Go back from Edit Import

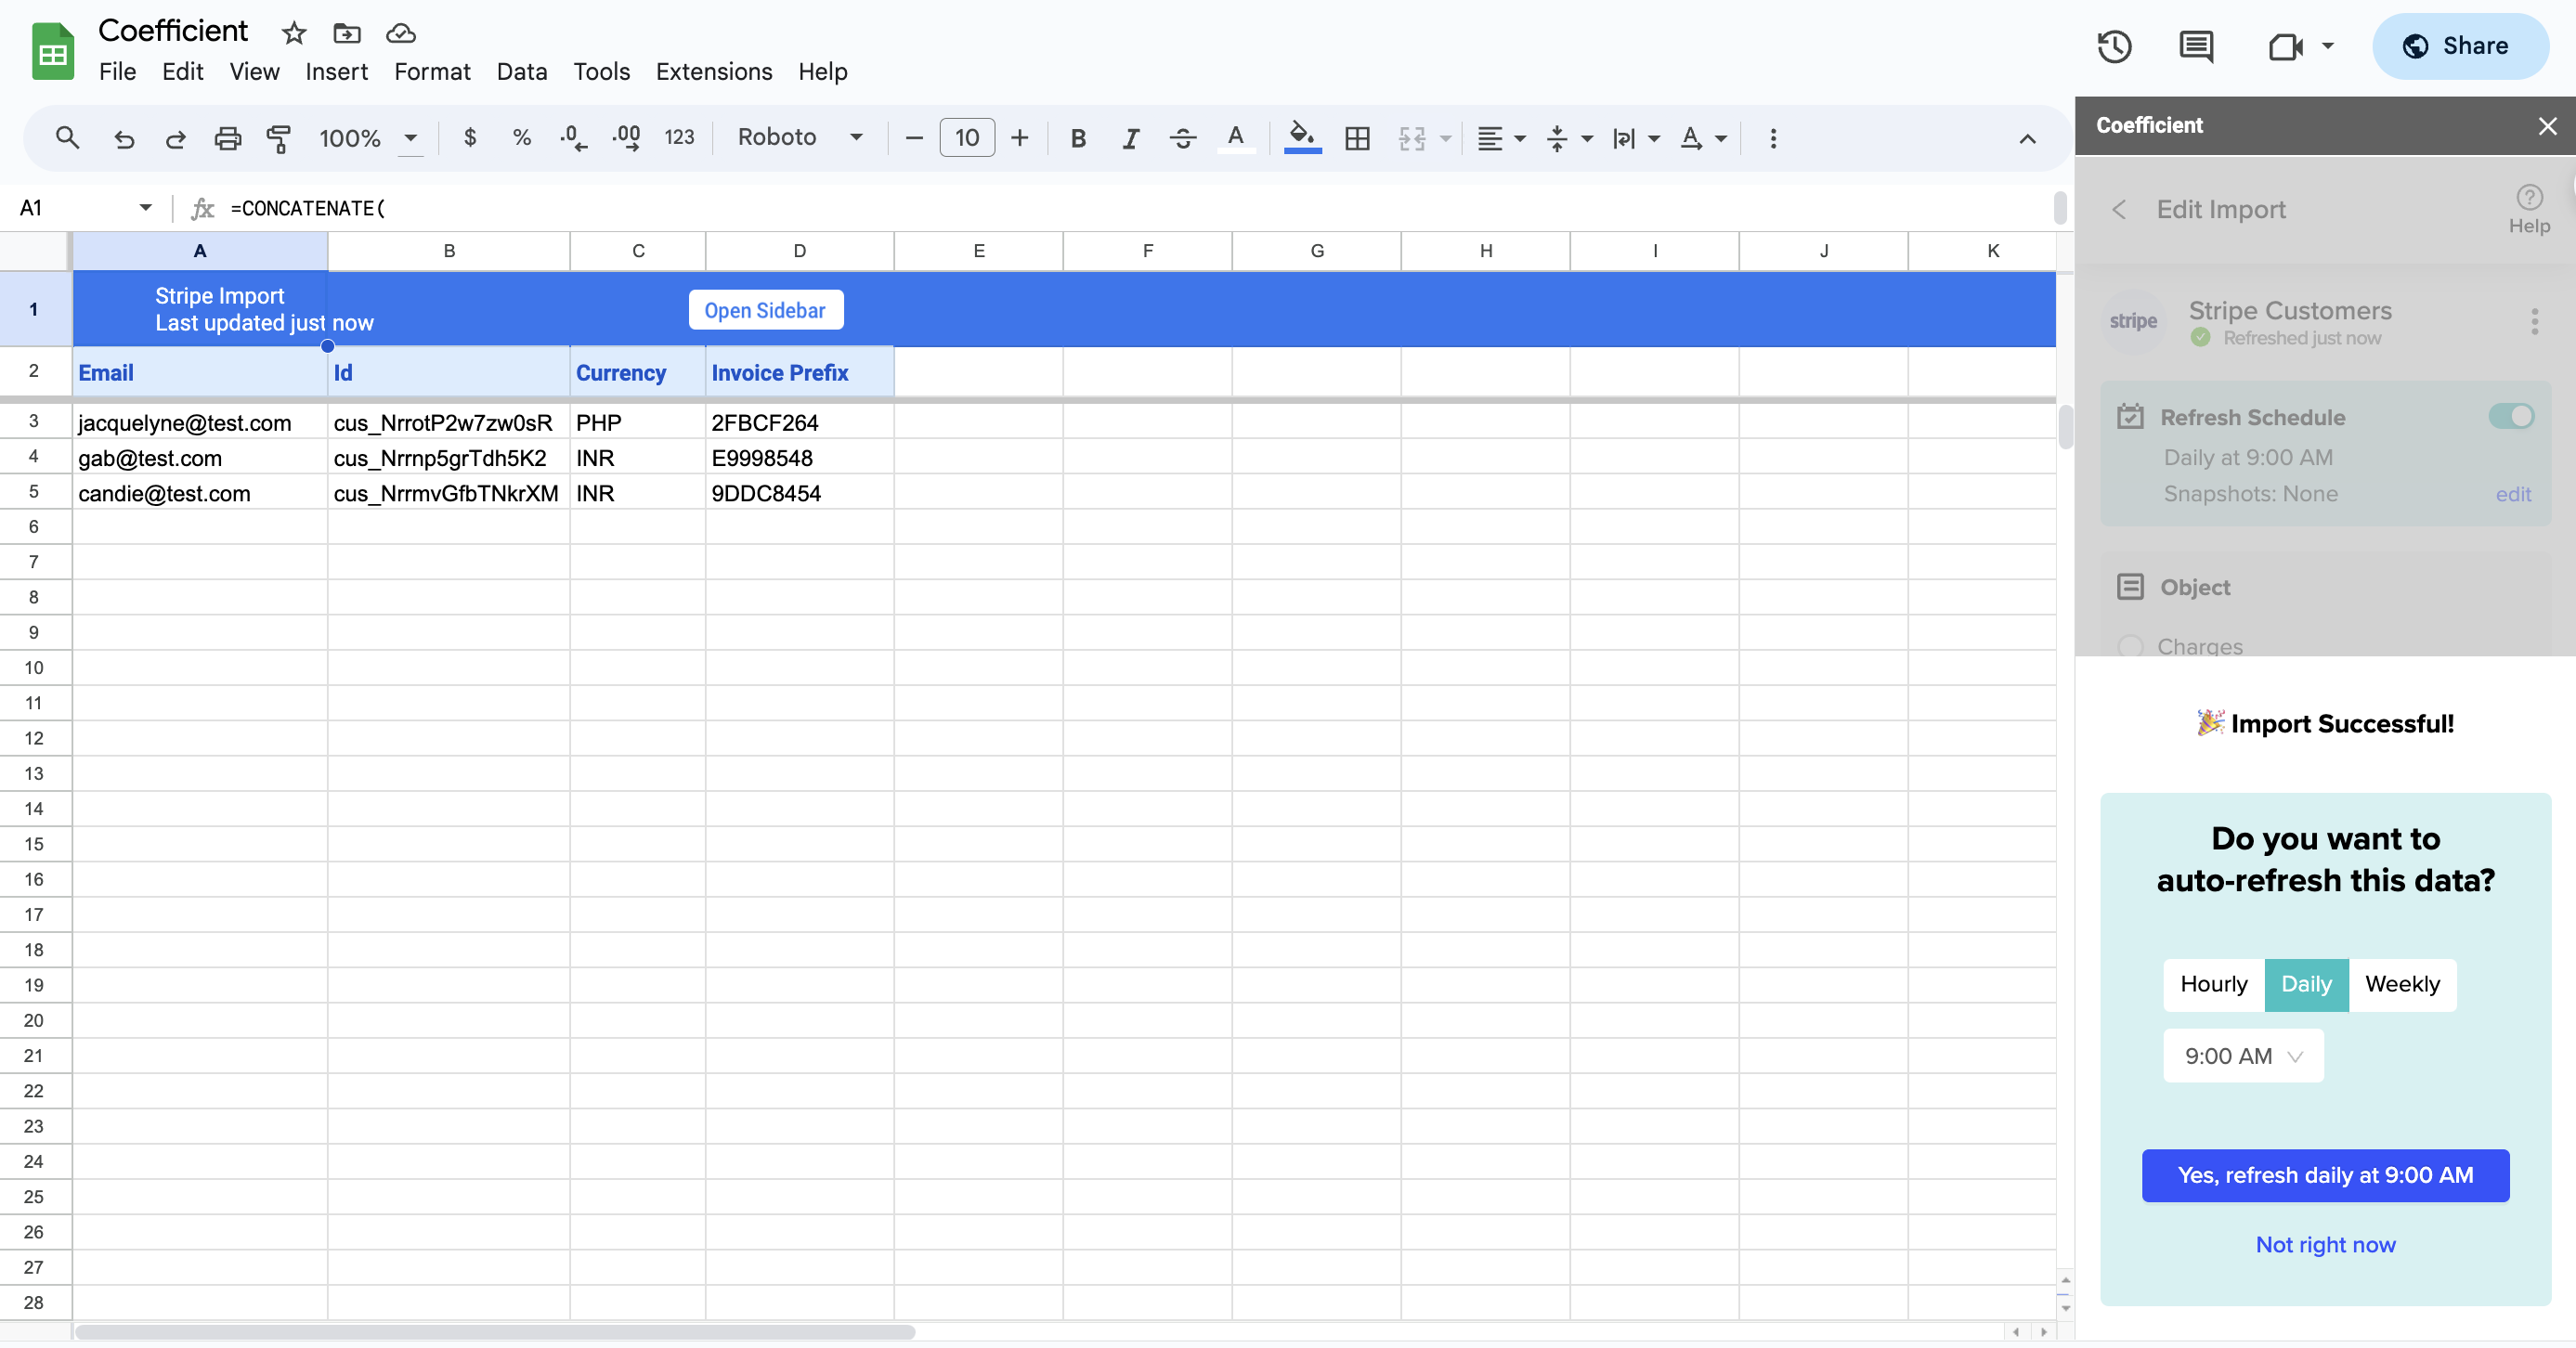2119,209
